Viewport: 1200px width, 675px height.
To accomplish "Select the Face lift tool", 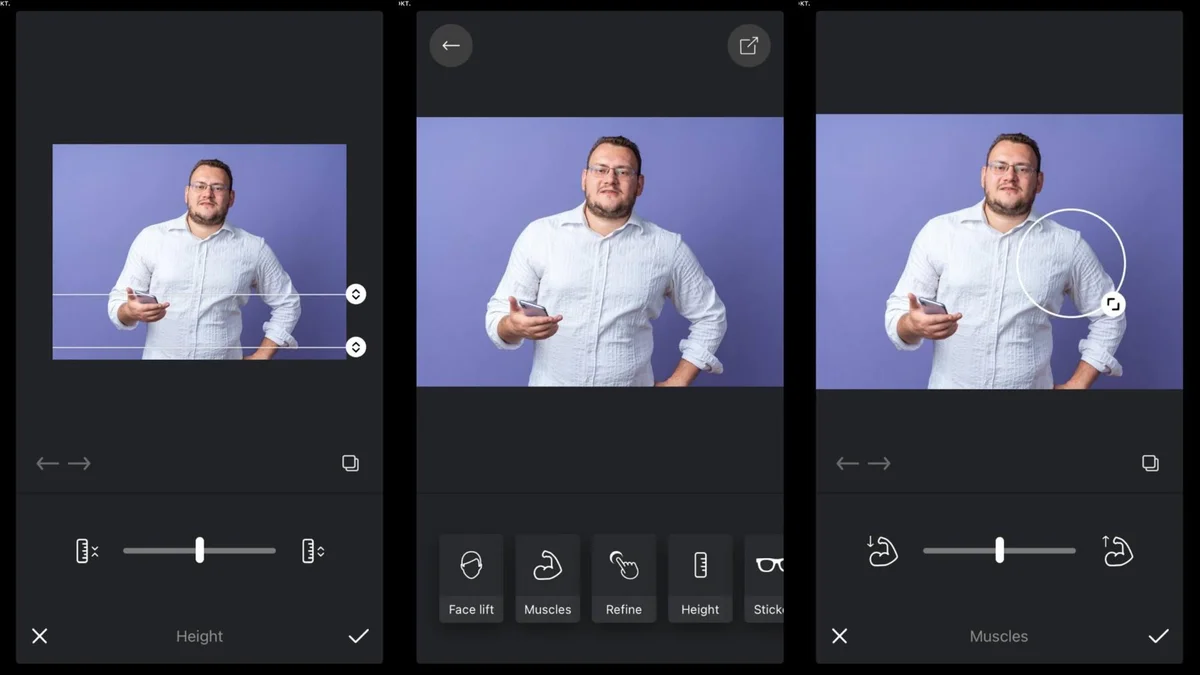I will (x=471, y=578).
